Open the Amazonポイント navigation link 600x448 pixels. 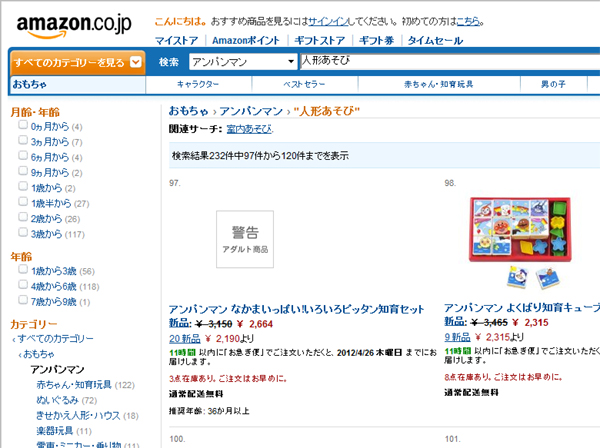coord(246,41)
